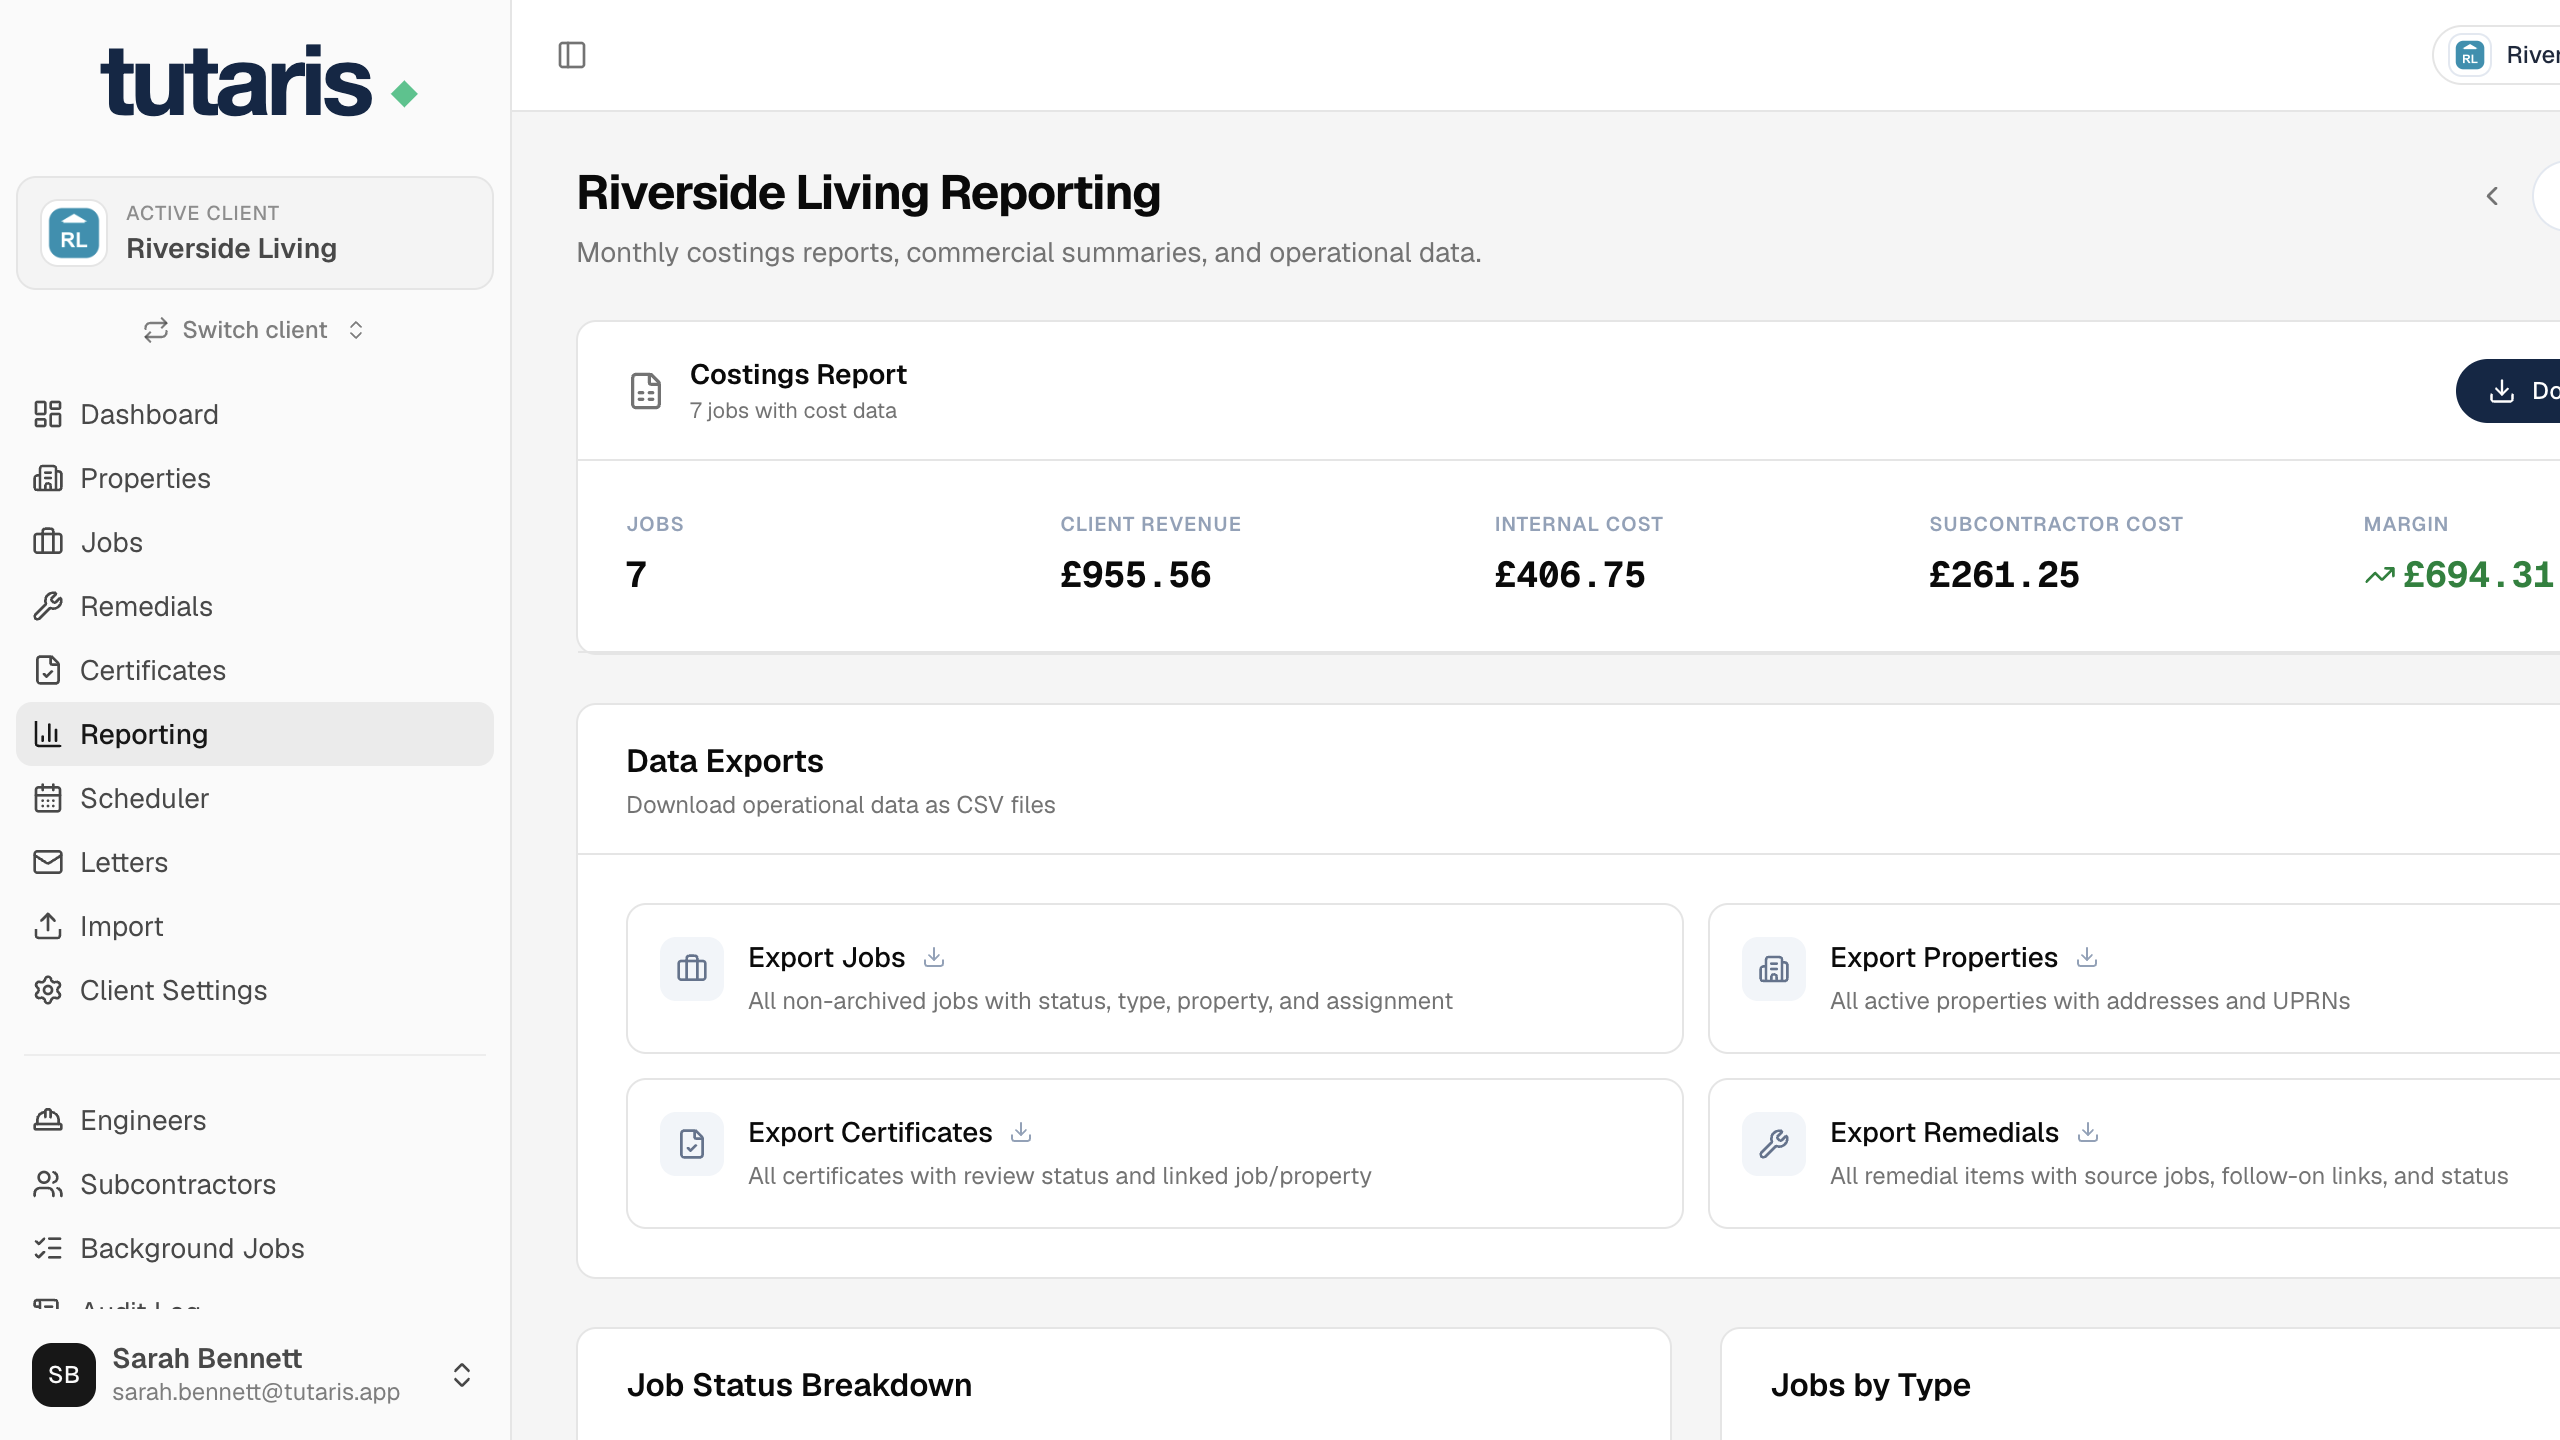Click the Active Client Riverside Living card

[255, 233]
